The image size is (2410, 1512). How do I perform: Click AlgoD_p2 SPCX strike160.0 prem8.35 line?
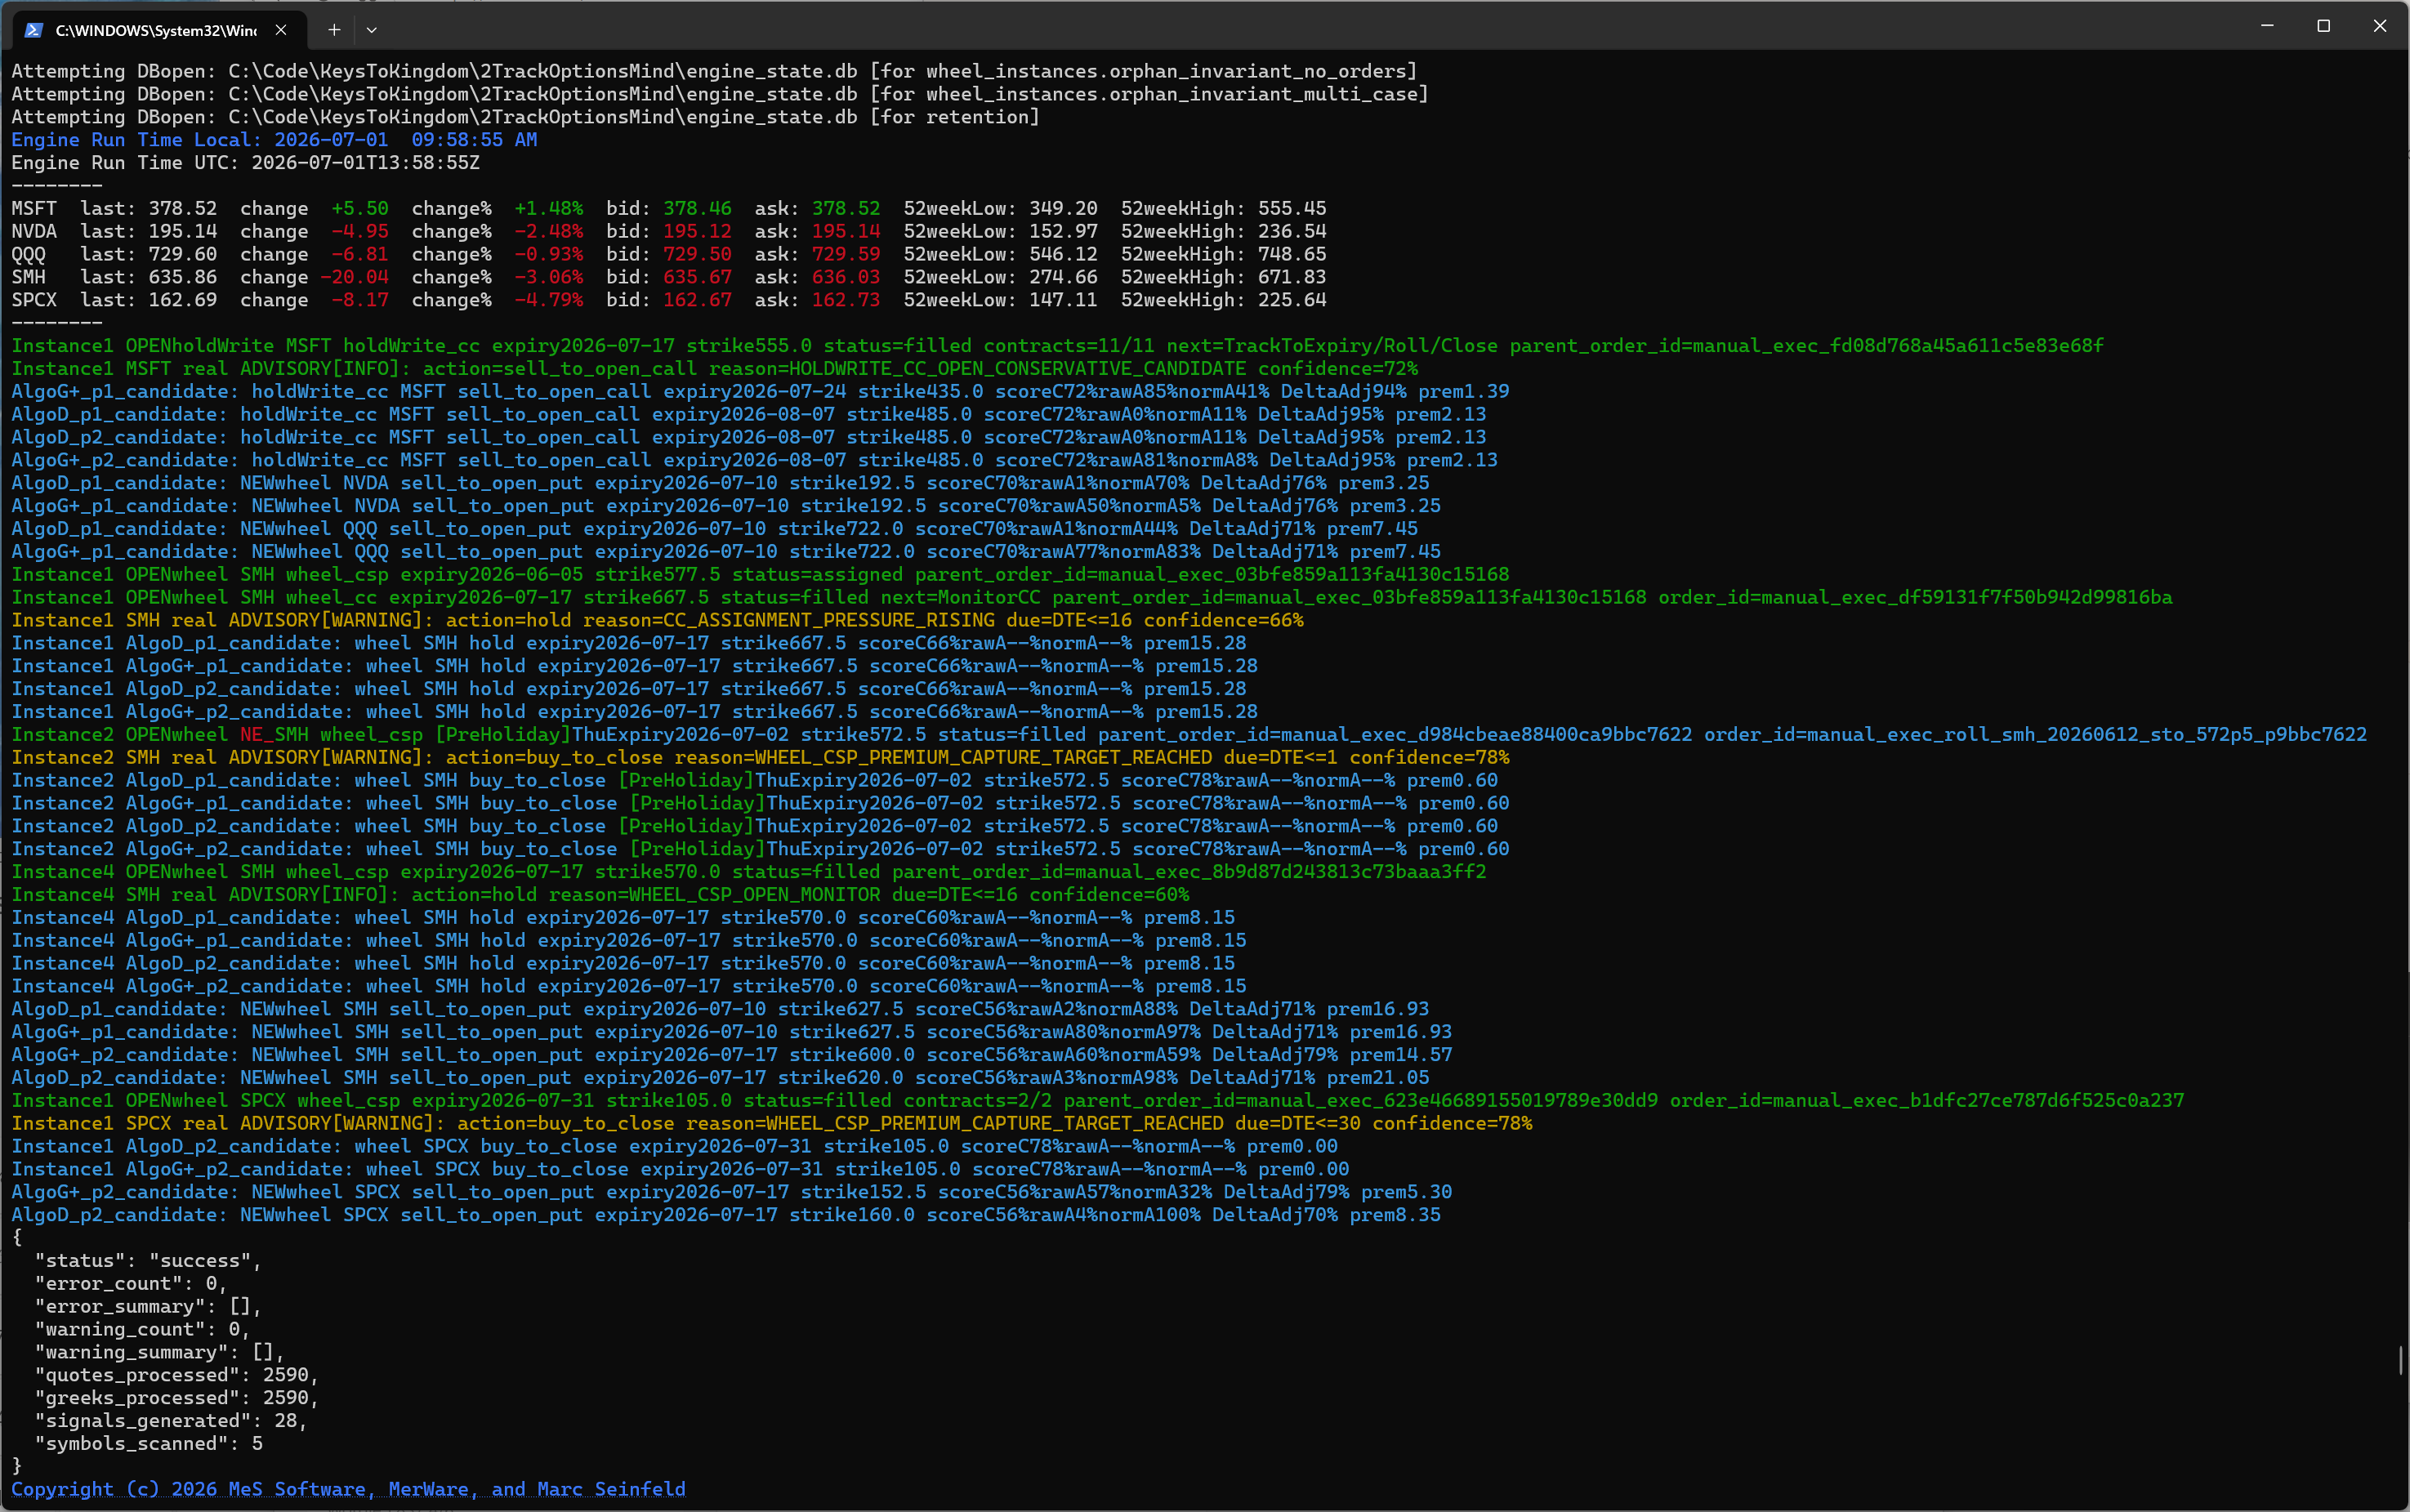[x=726, y=1215]
